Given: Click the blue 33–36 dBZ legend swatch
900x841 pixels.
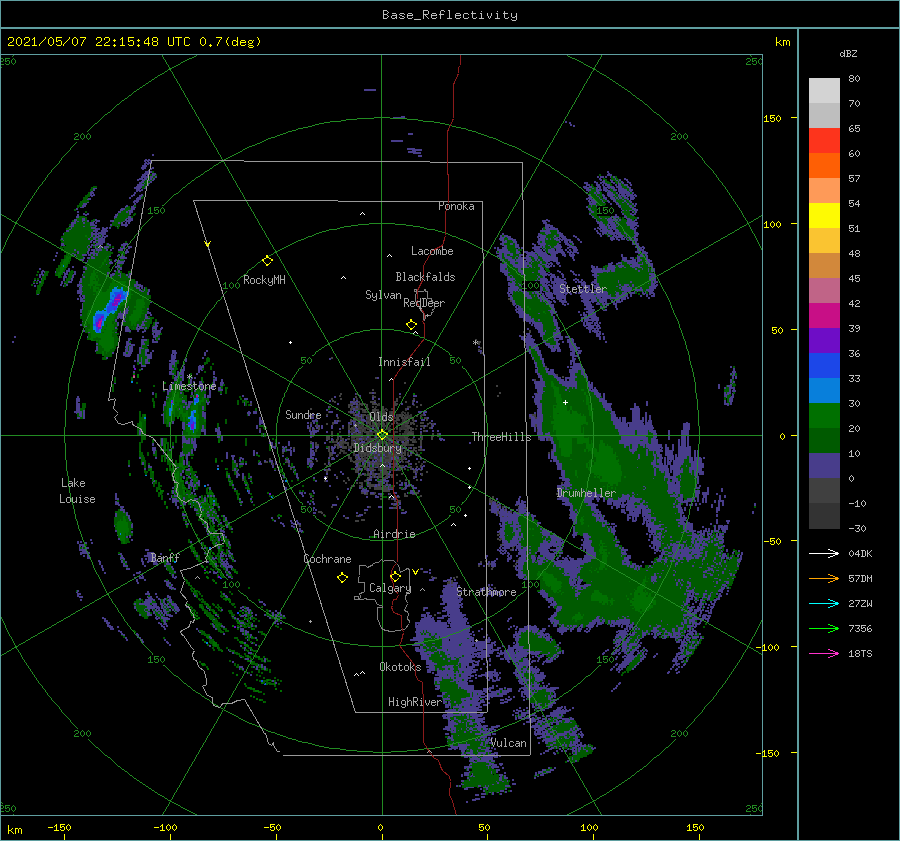Looking at the screenshot, I should 824,366.
